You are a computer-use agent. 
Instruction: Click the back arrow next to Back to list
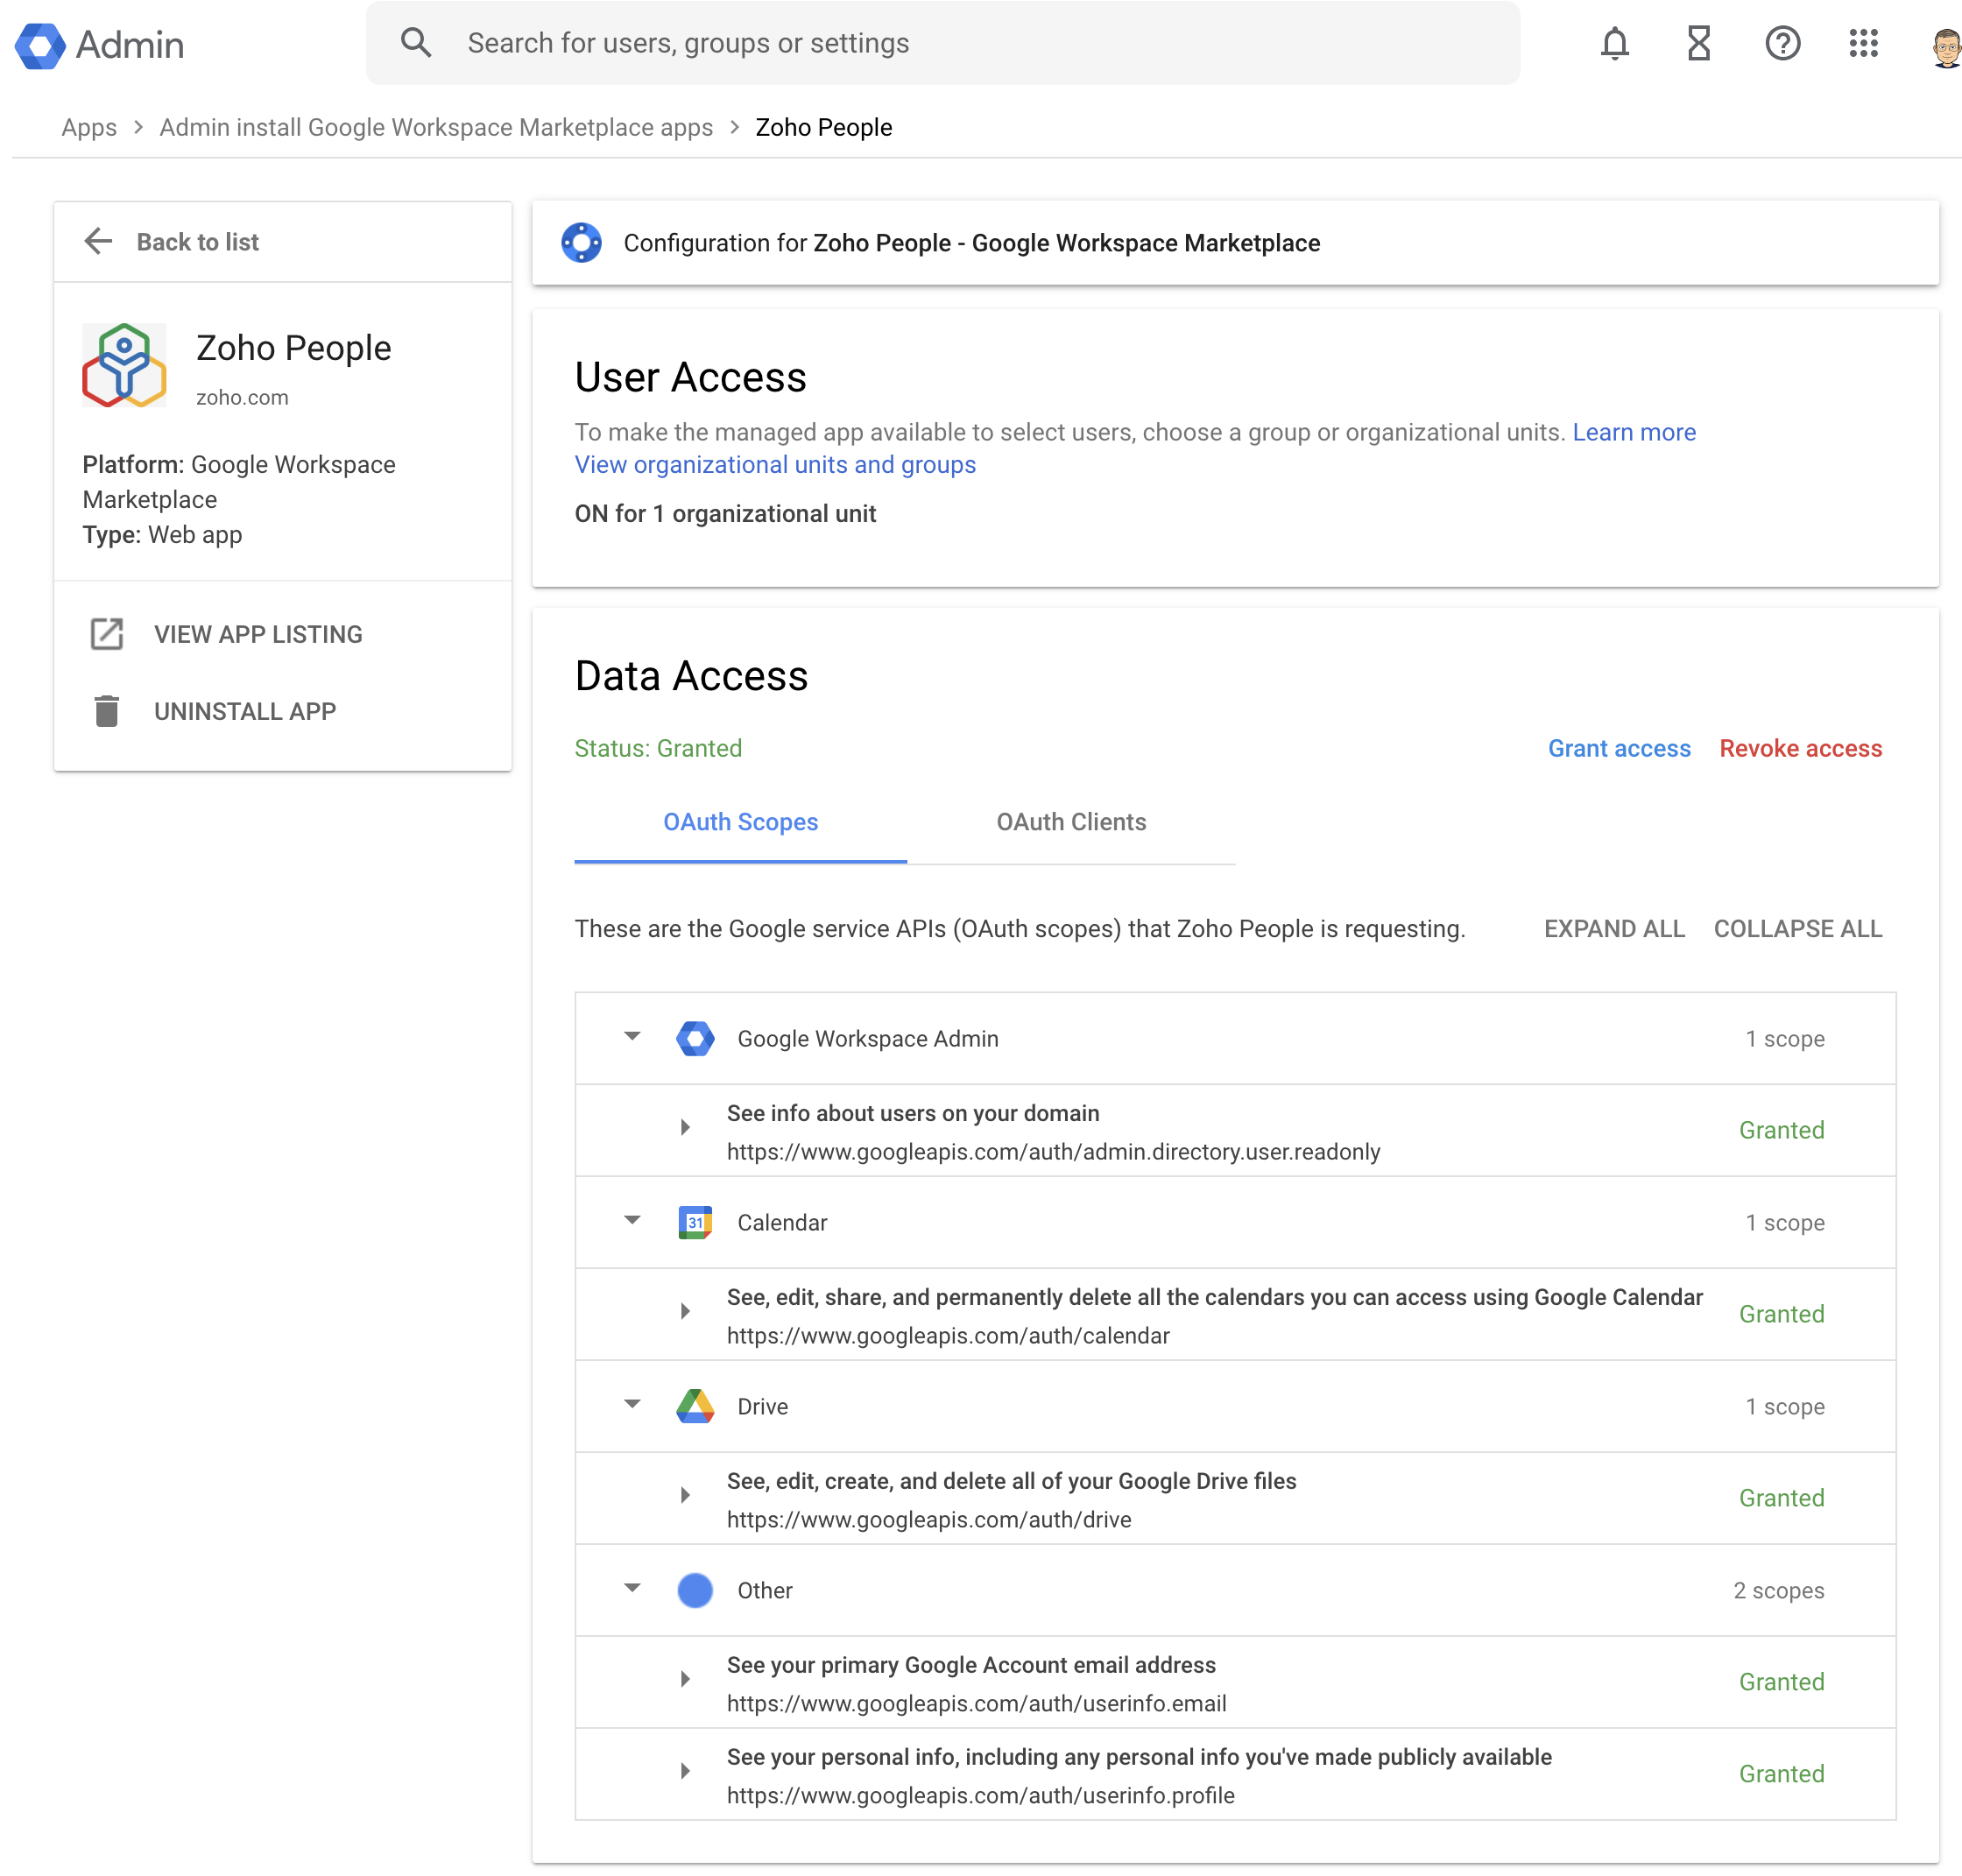(98, 241)
